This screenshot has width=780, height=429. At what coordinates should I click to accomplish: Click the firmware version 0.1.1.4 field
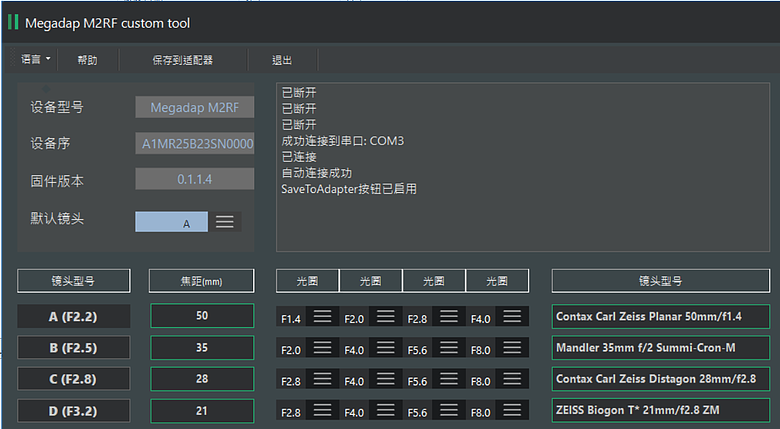[195, 179]
